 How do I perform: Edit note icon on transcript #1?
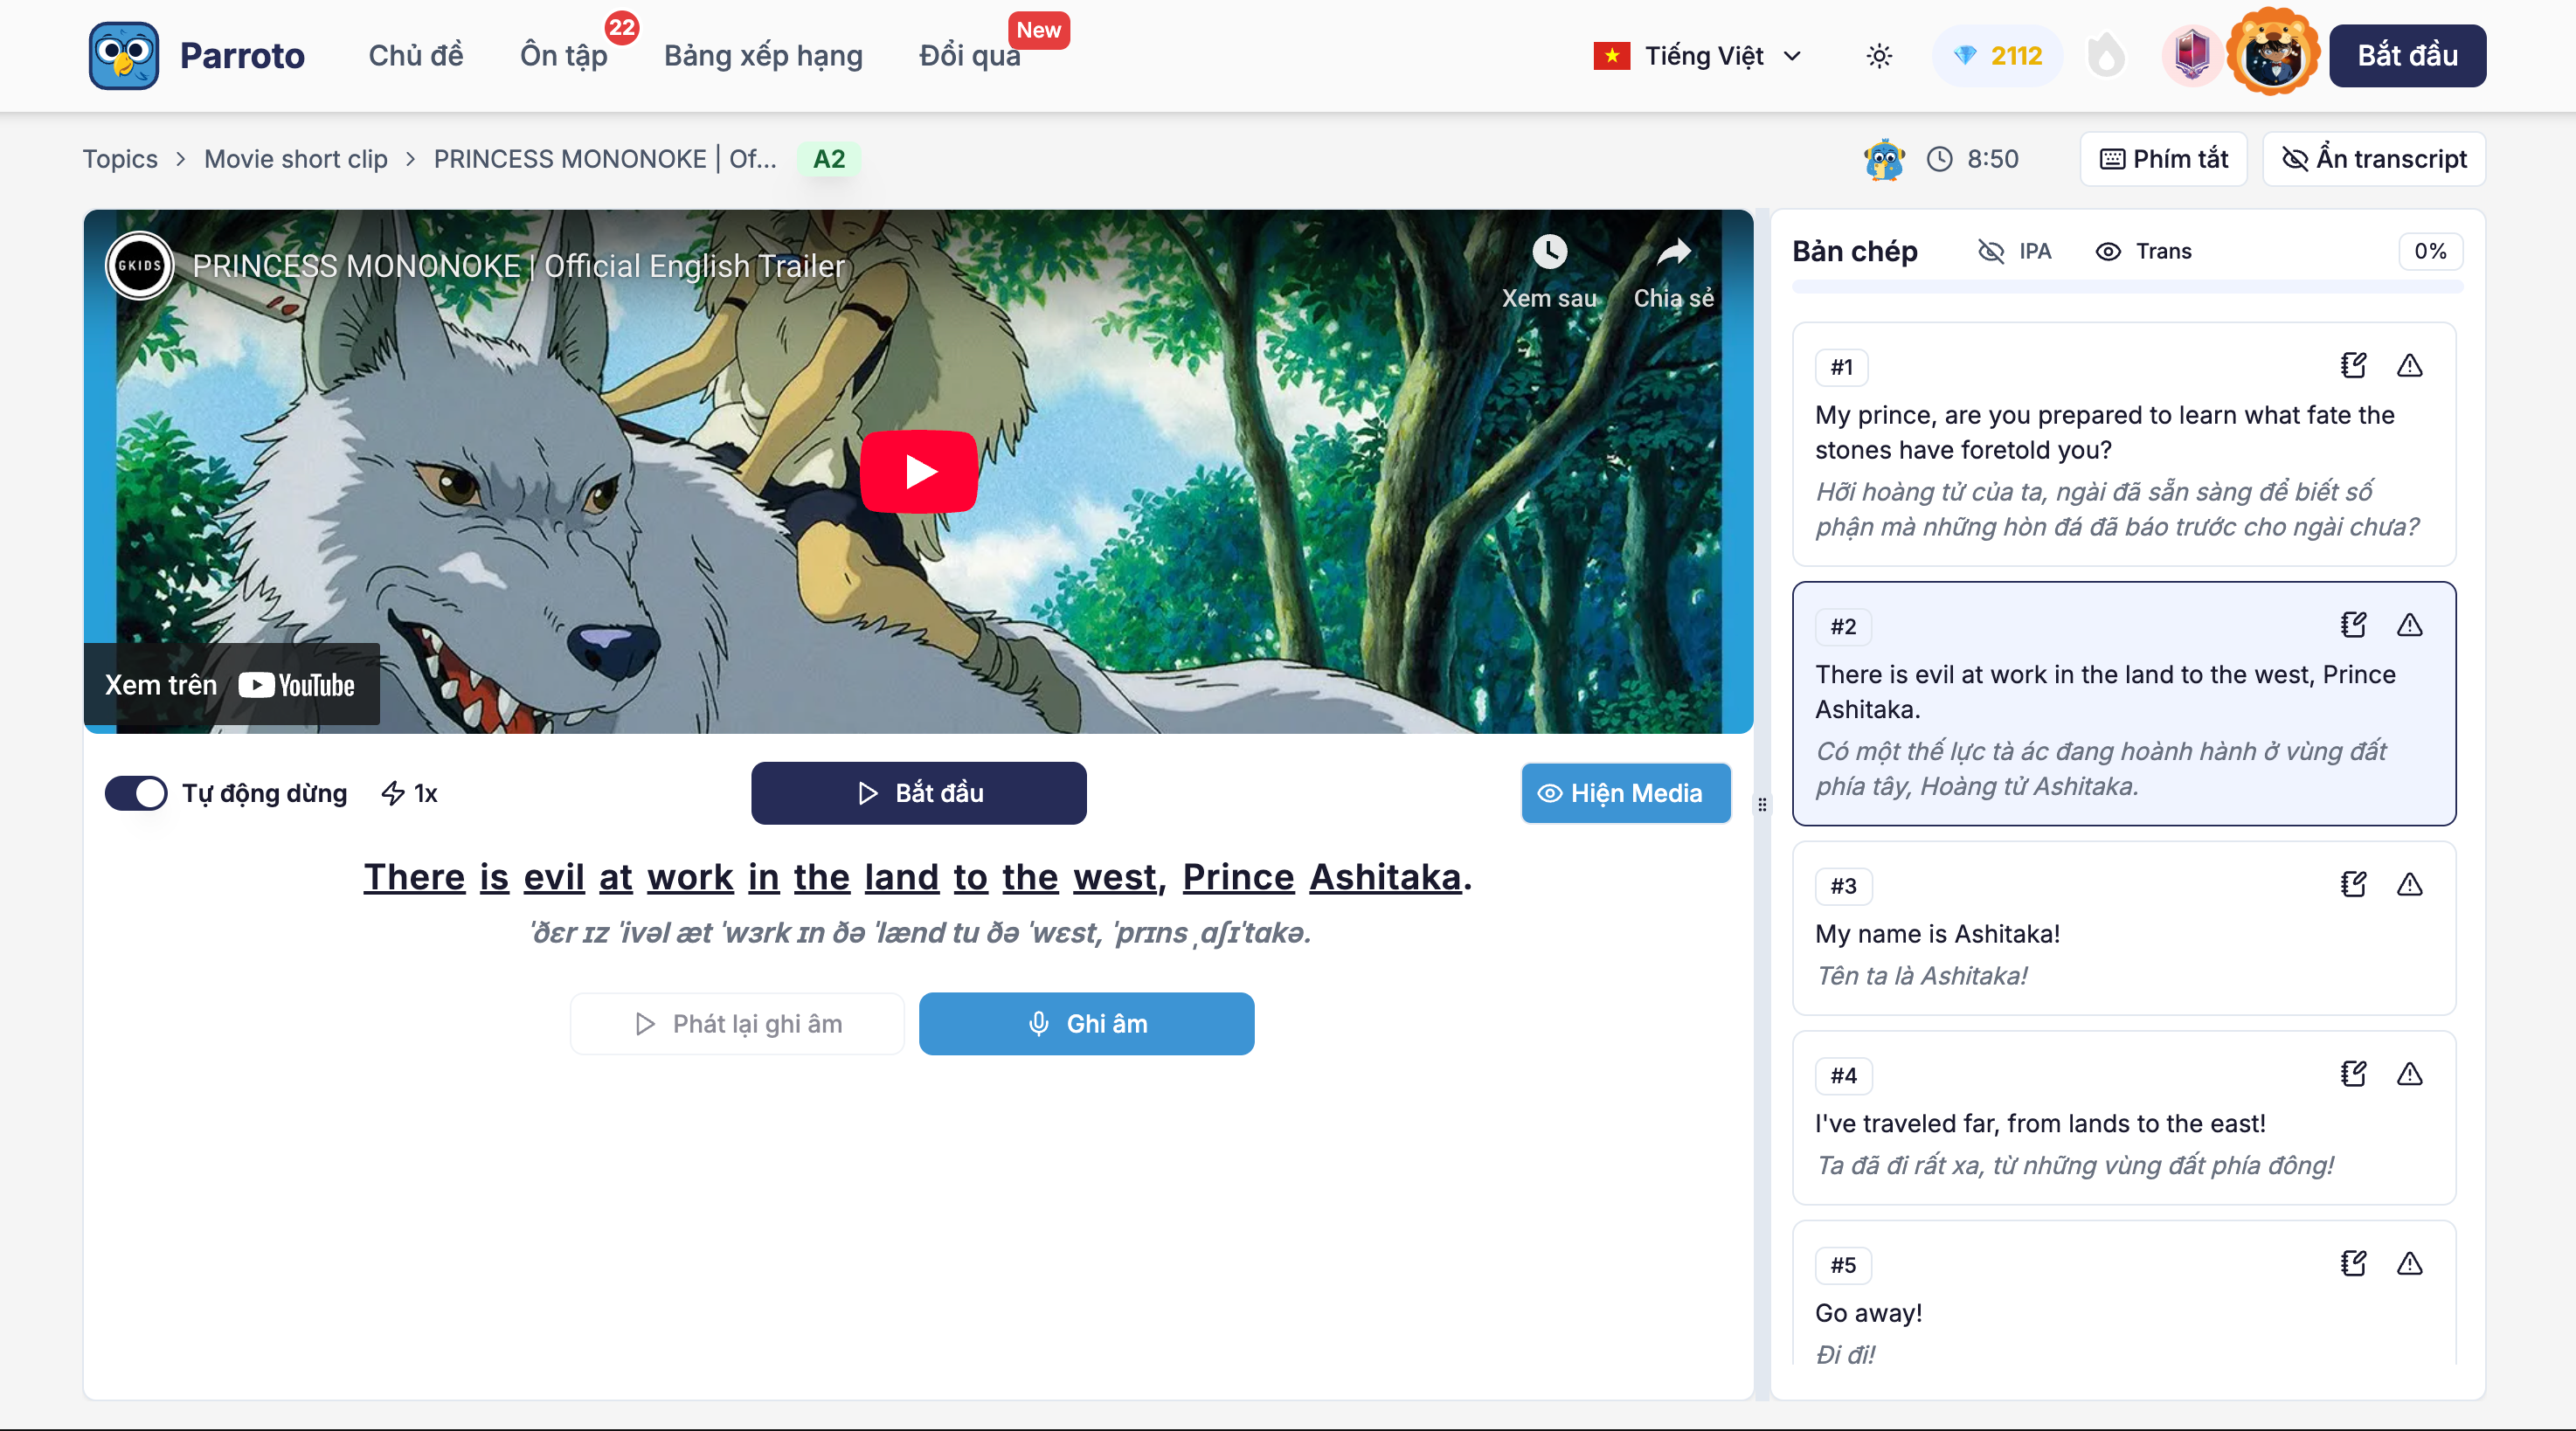pos(2353,365)
